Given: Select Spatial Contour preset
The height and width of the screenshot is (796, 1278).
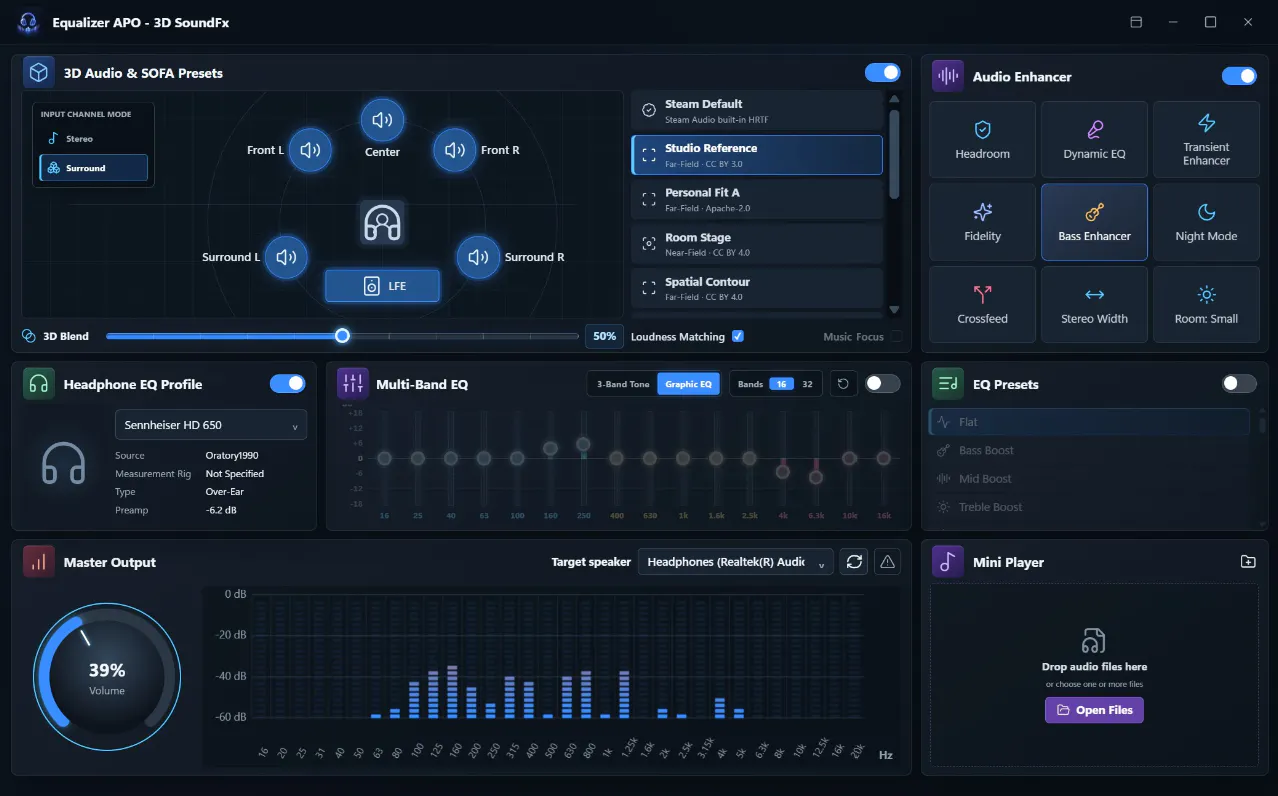Looking at the screenshot, I should (x=757, y=288).
